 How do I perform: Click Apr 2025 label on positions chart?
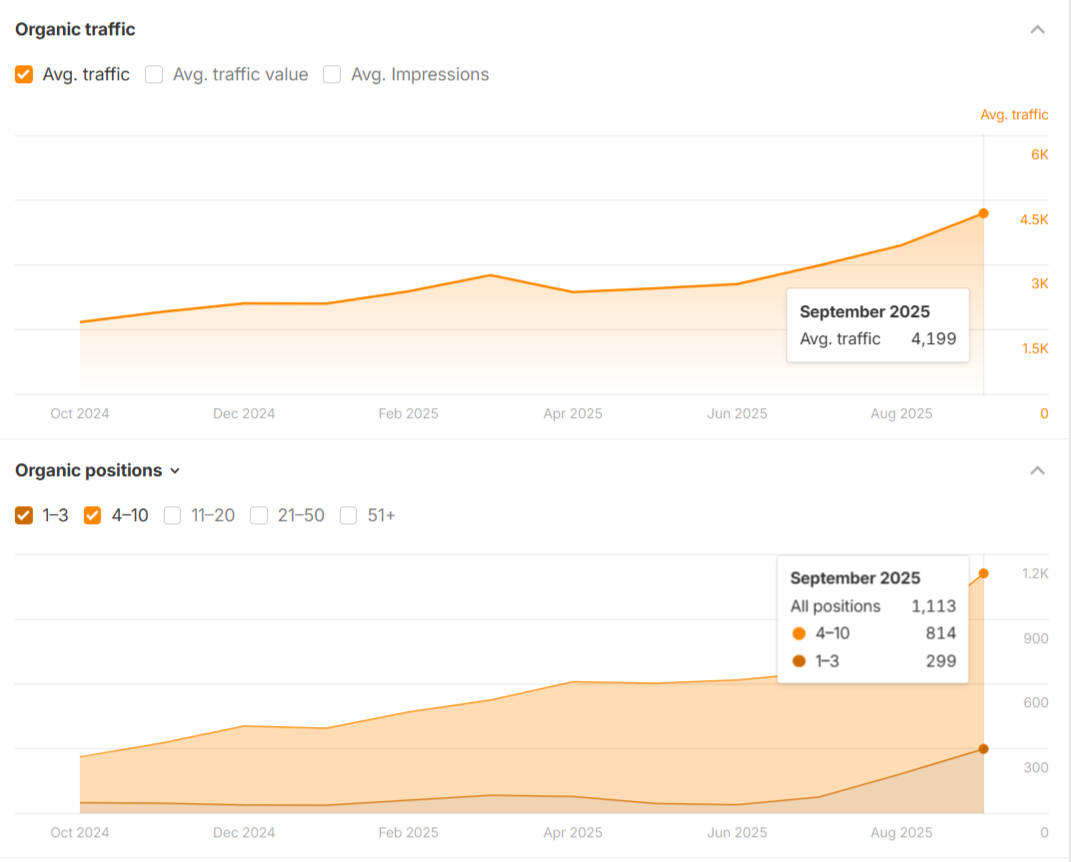click(x=573, y=833)
